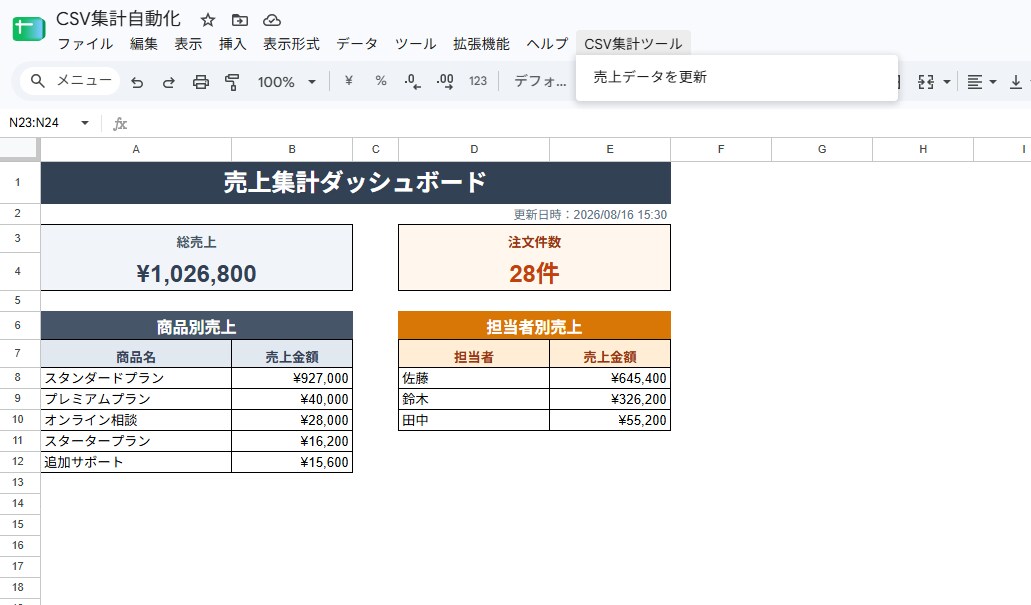Select the paint format tool
The width and height of the screenshot is (1031, 605).
click(x=232, y=82)
